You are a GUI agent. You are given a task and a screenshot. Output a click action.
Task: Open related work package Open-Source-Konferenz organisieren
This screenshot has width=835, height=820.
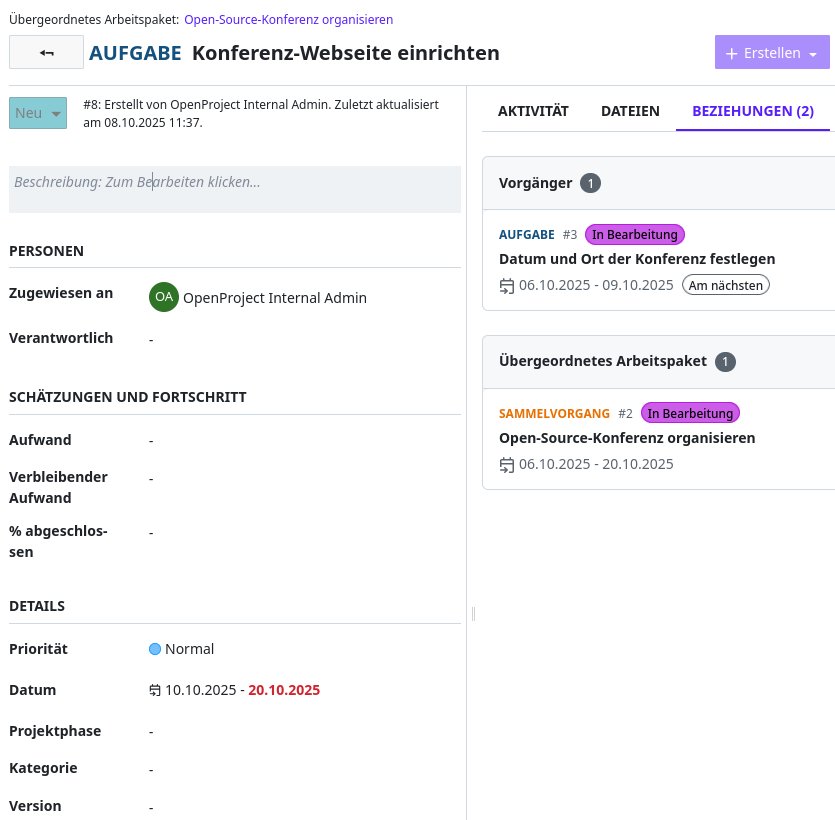627,438
